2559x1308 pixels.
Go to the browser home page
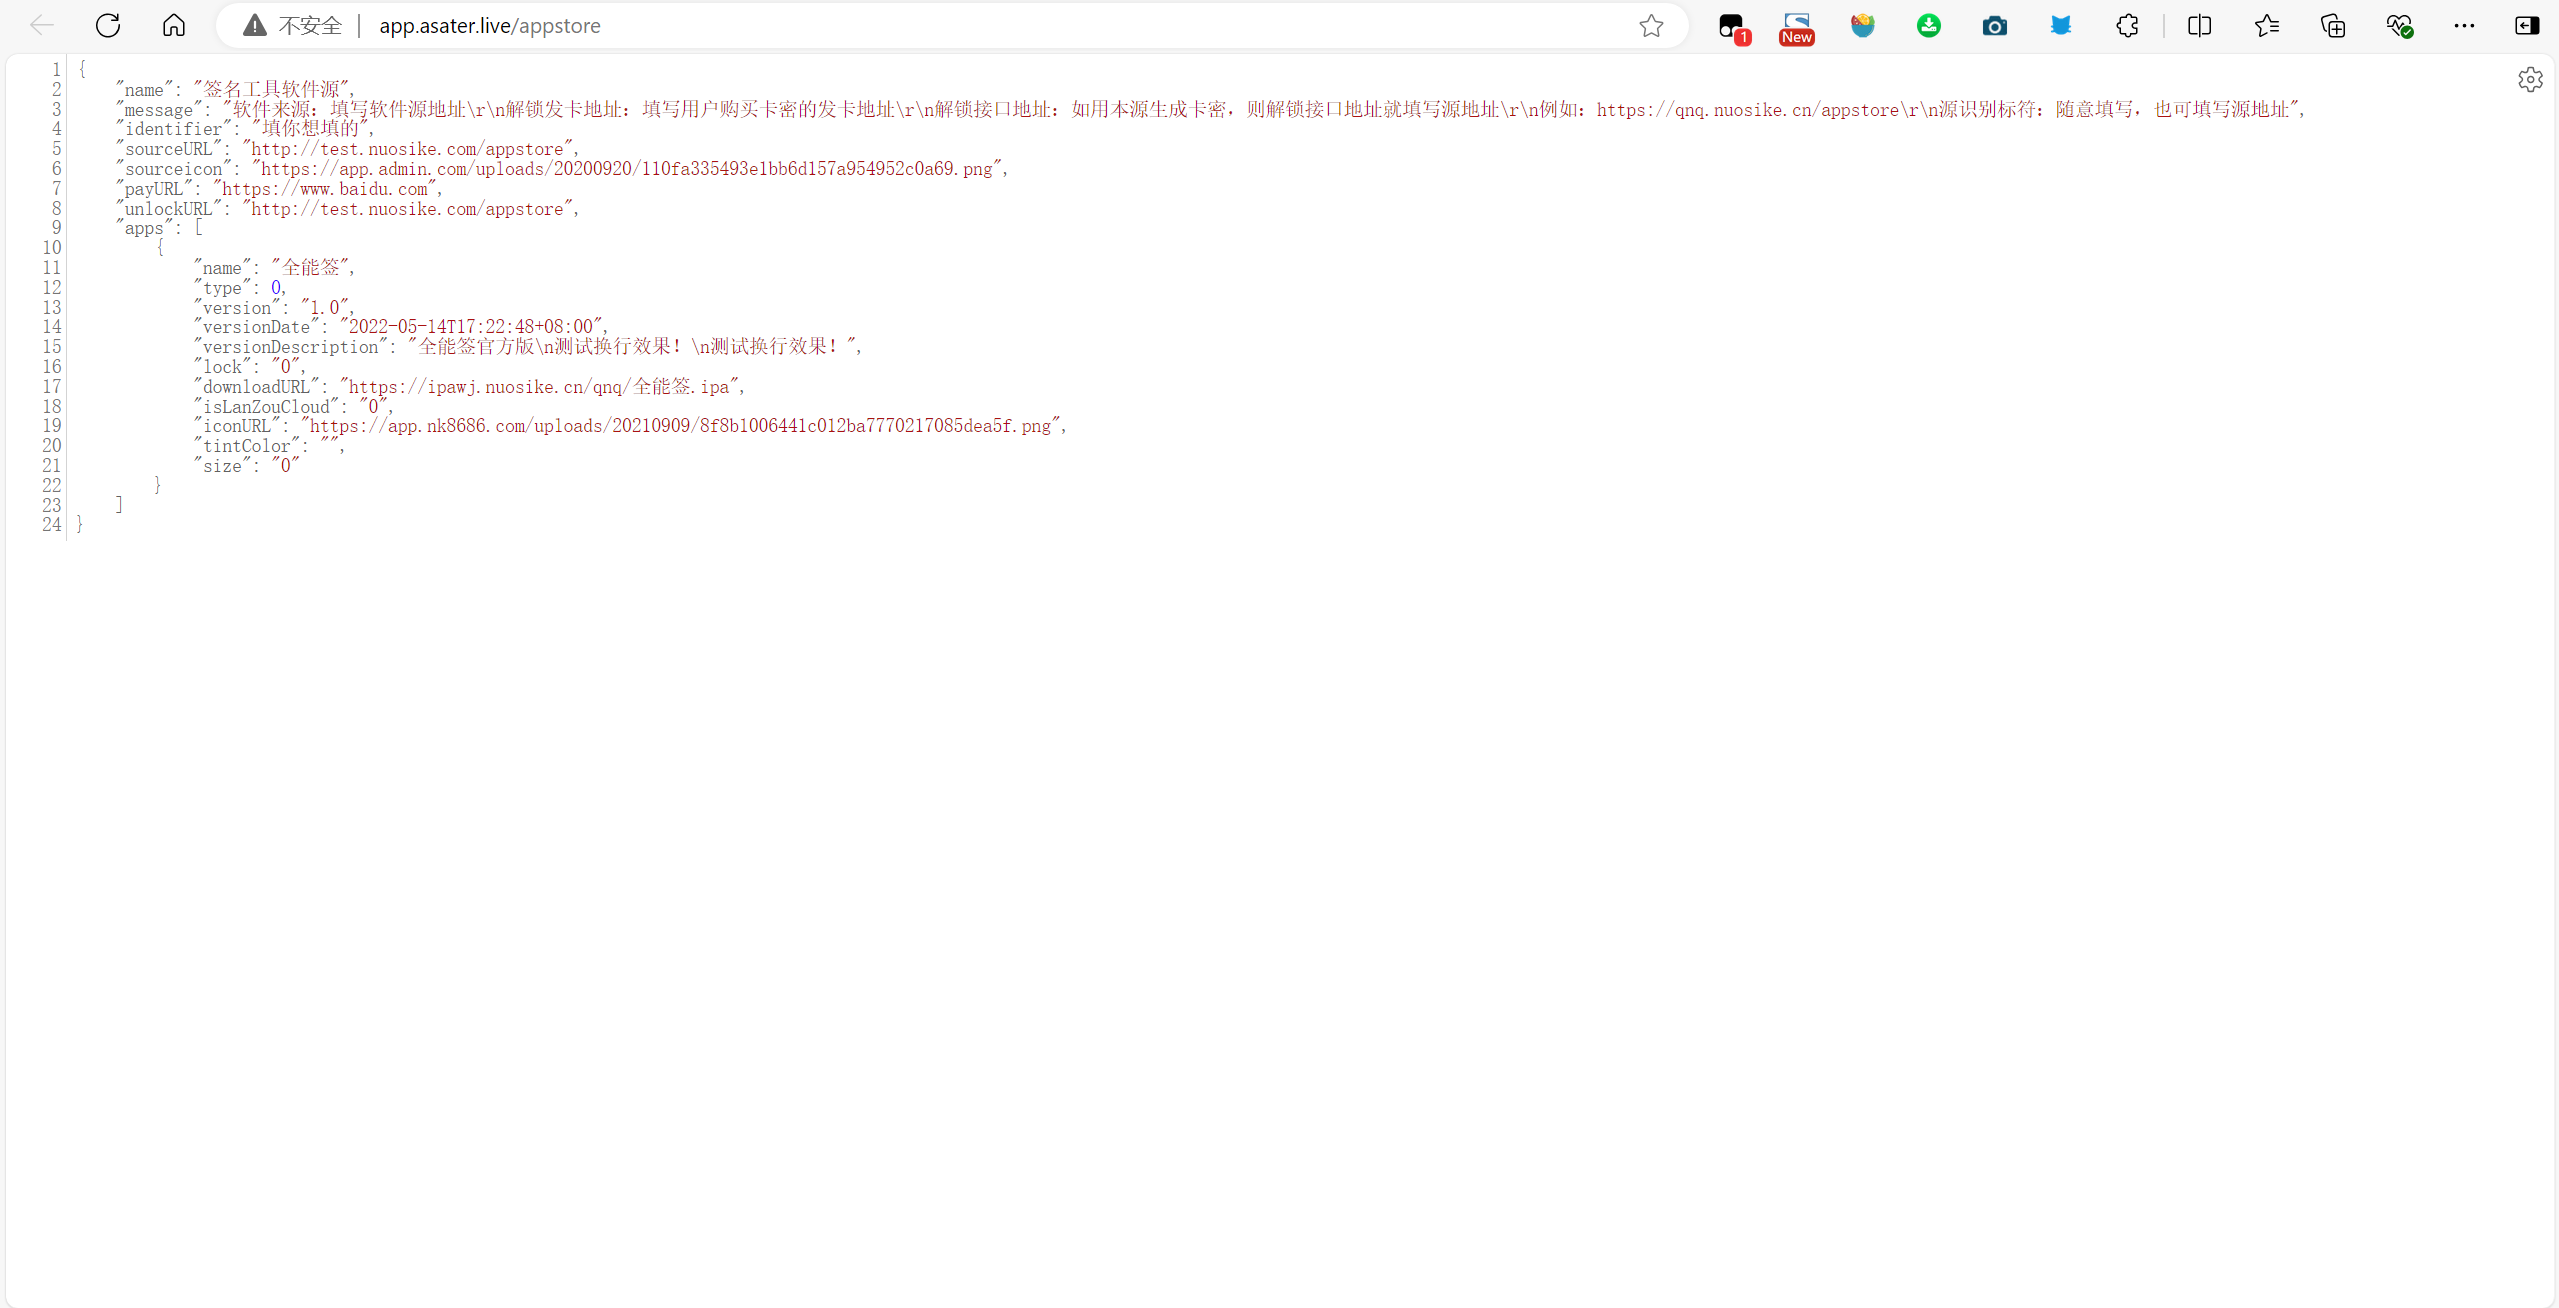tap(174, 26)
